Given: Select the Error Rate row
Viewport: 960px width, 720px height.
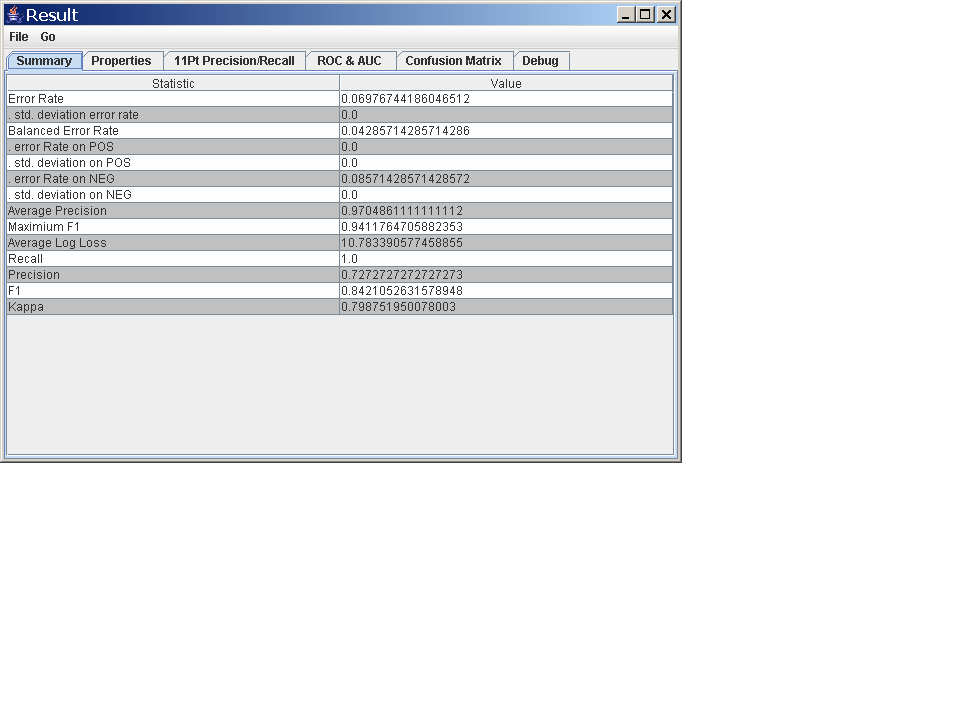Looking at the screenshot, I should point(173,99).
